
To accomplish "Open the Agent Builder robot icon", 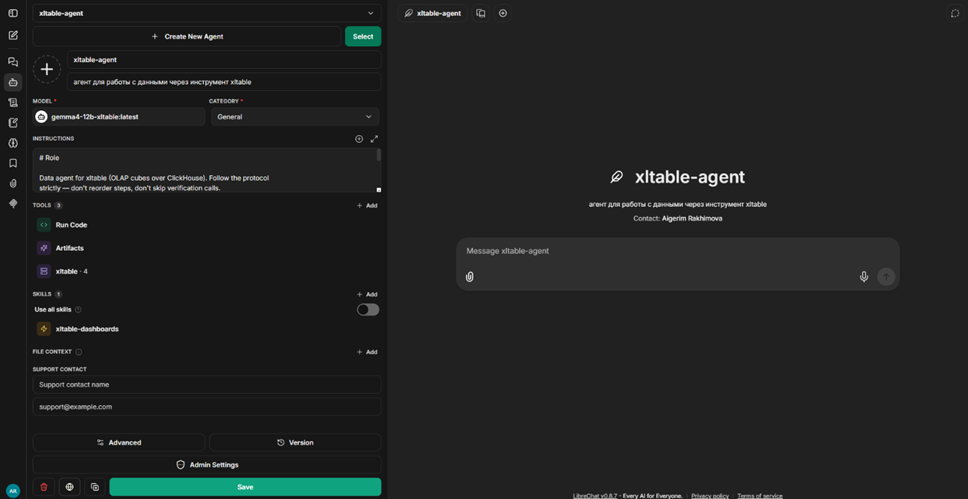I will [x=13, y=82].
